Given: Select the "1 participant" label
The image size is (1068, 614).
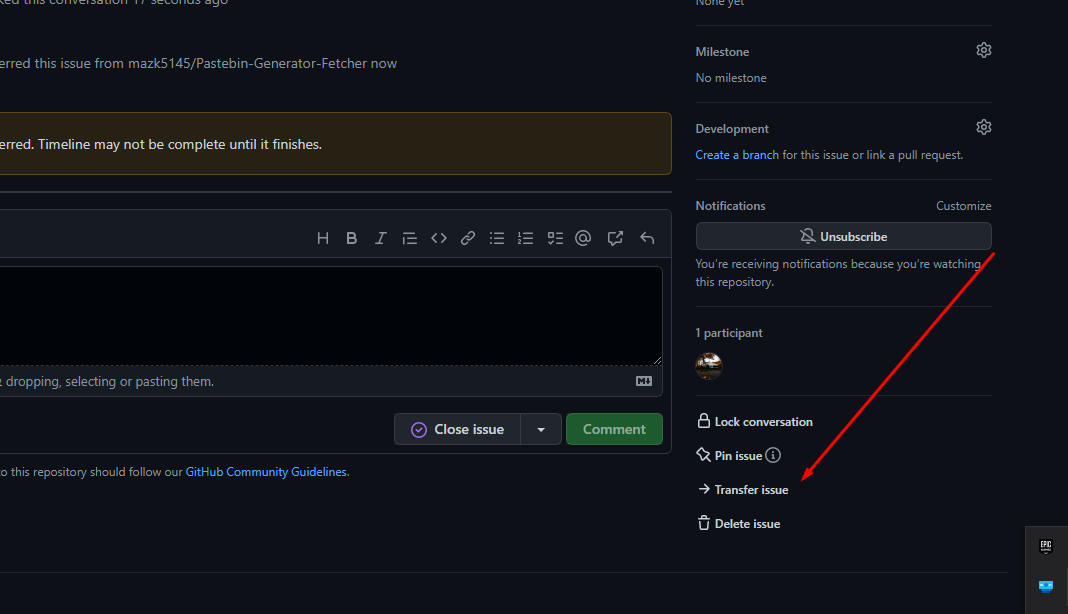Looking at the screenshot, I should (x=729, y=333).
